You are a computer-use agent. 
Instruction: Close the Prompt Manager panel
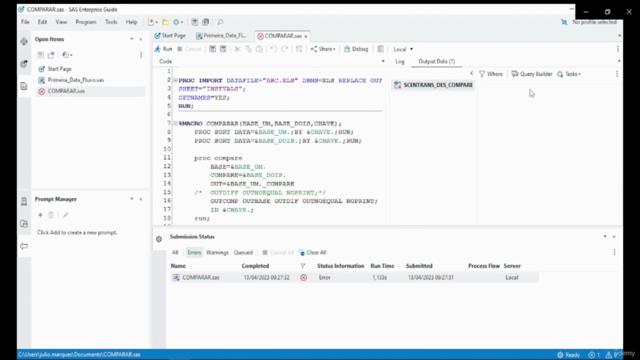[x=141, y=199]
